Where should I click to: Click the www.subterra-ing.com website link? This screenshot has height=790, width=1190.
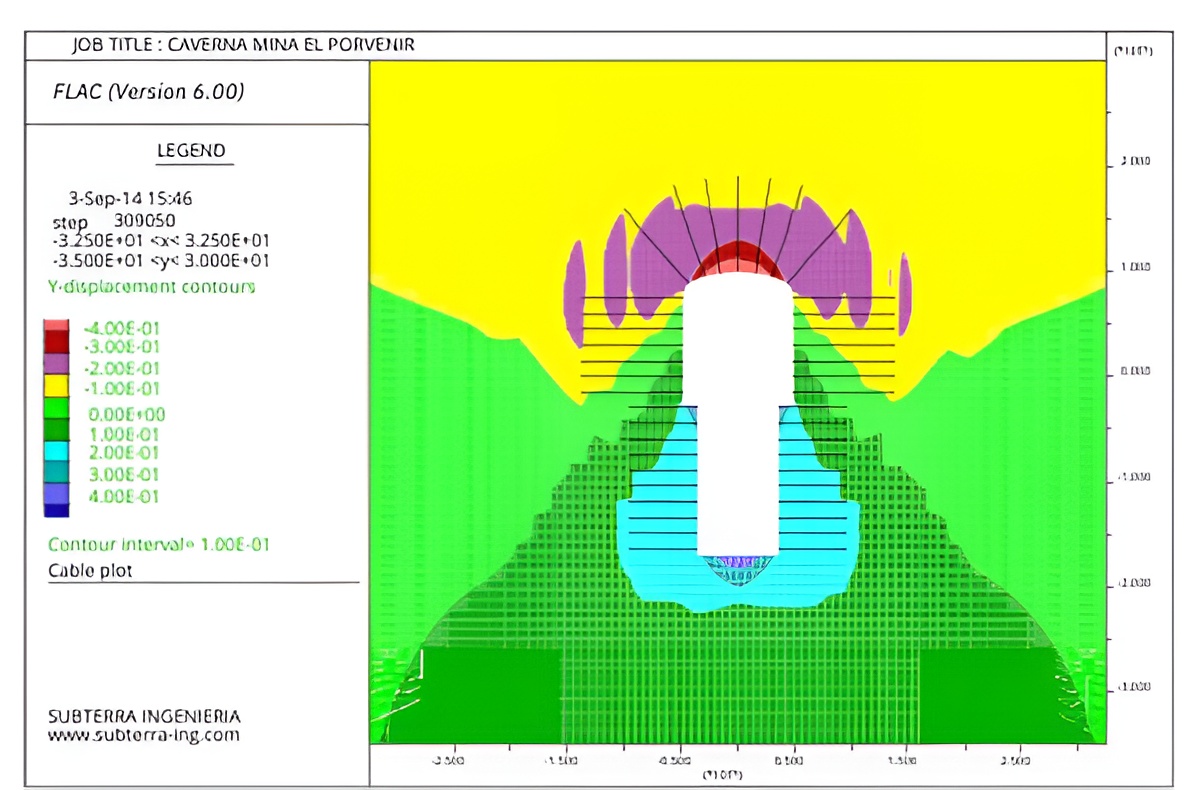click(144, 735)
